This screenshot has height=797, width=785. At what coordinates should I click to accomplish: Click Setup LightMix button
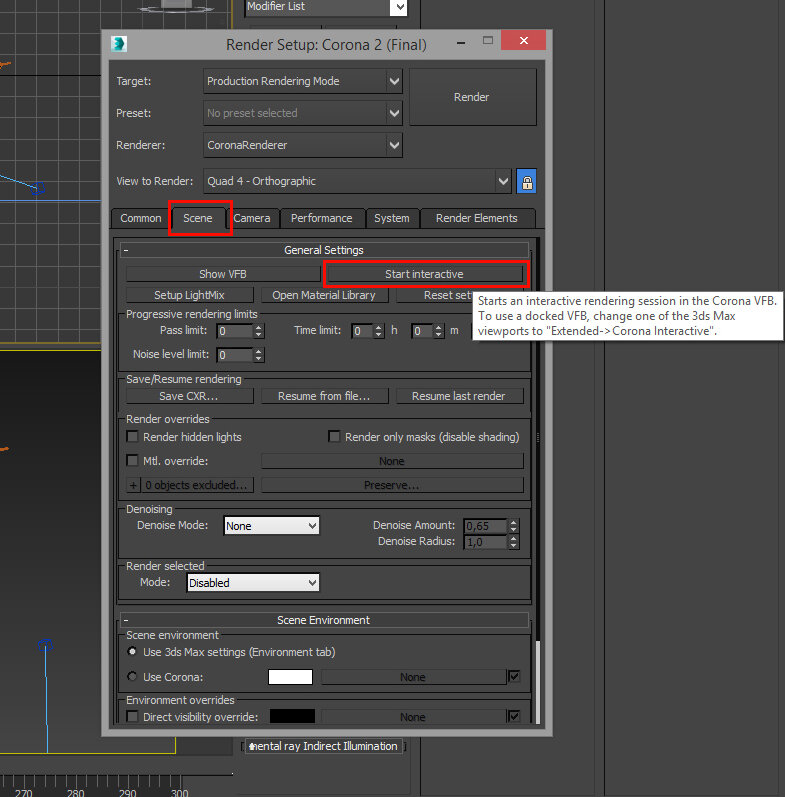(189, 295)
